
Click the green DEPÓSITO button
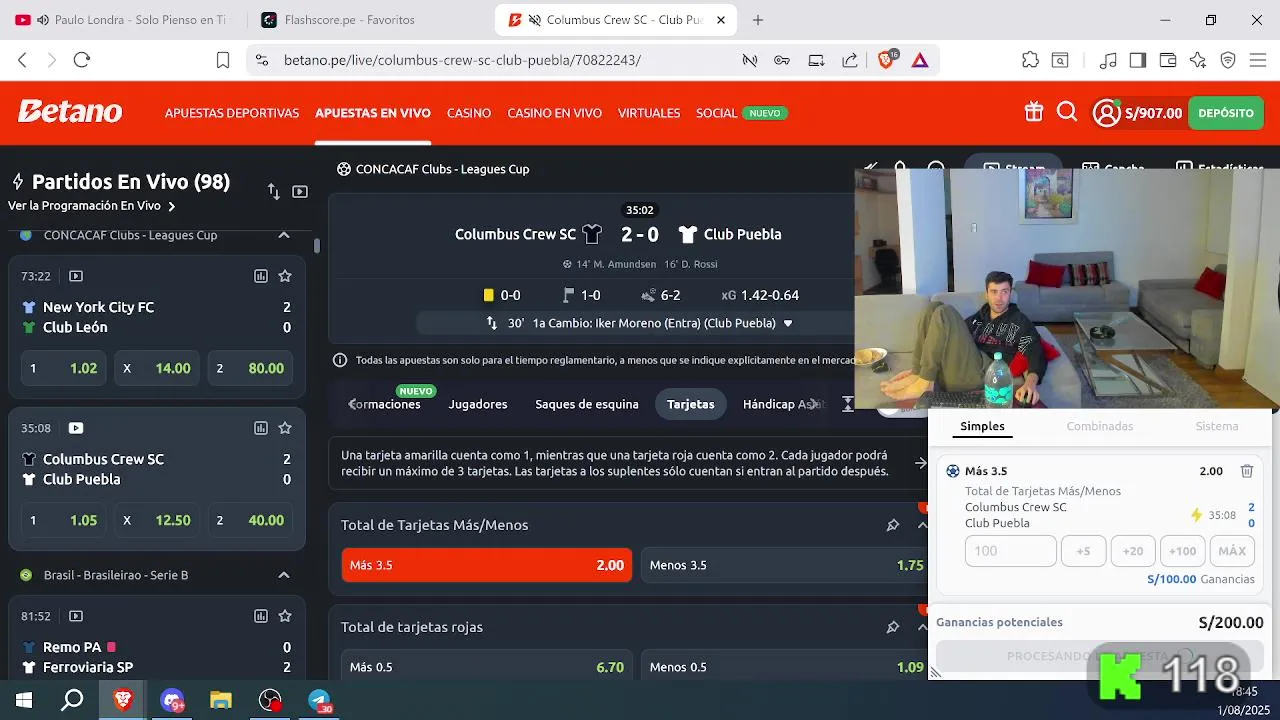point(1226,113)
